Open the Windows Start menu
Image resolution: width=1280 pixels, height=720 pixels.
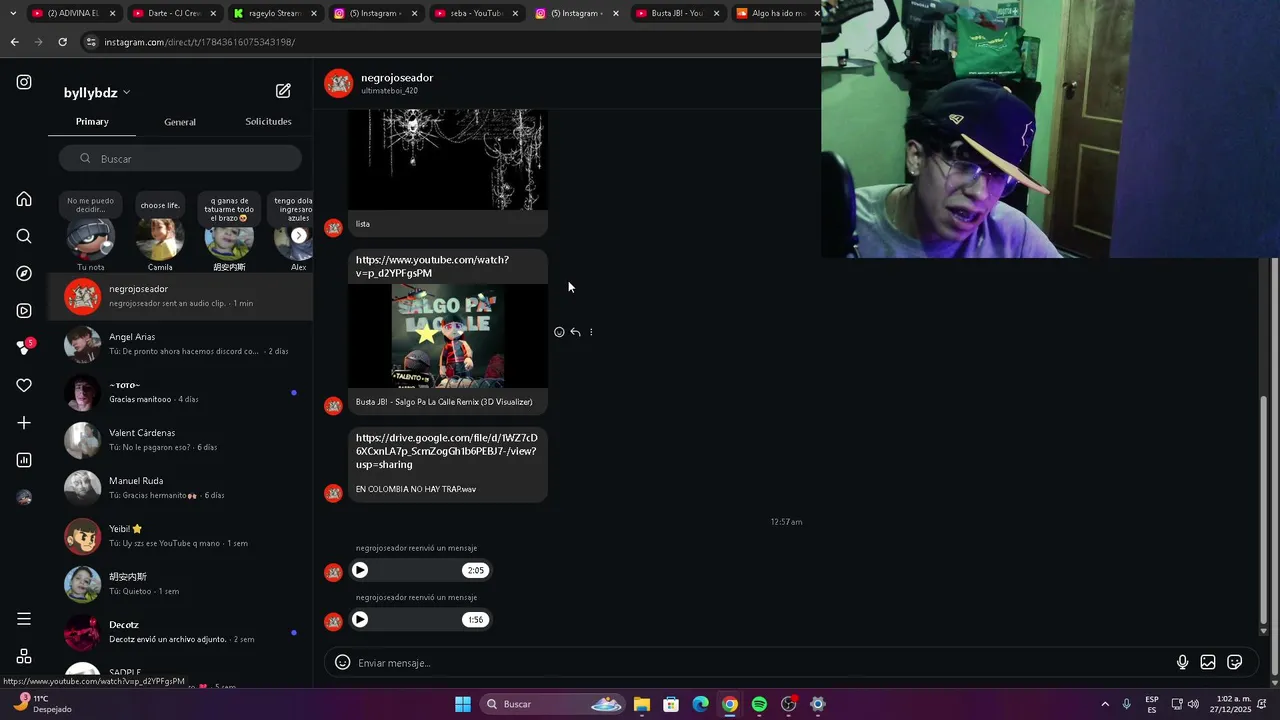click(x=463, y=704)
